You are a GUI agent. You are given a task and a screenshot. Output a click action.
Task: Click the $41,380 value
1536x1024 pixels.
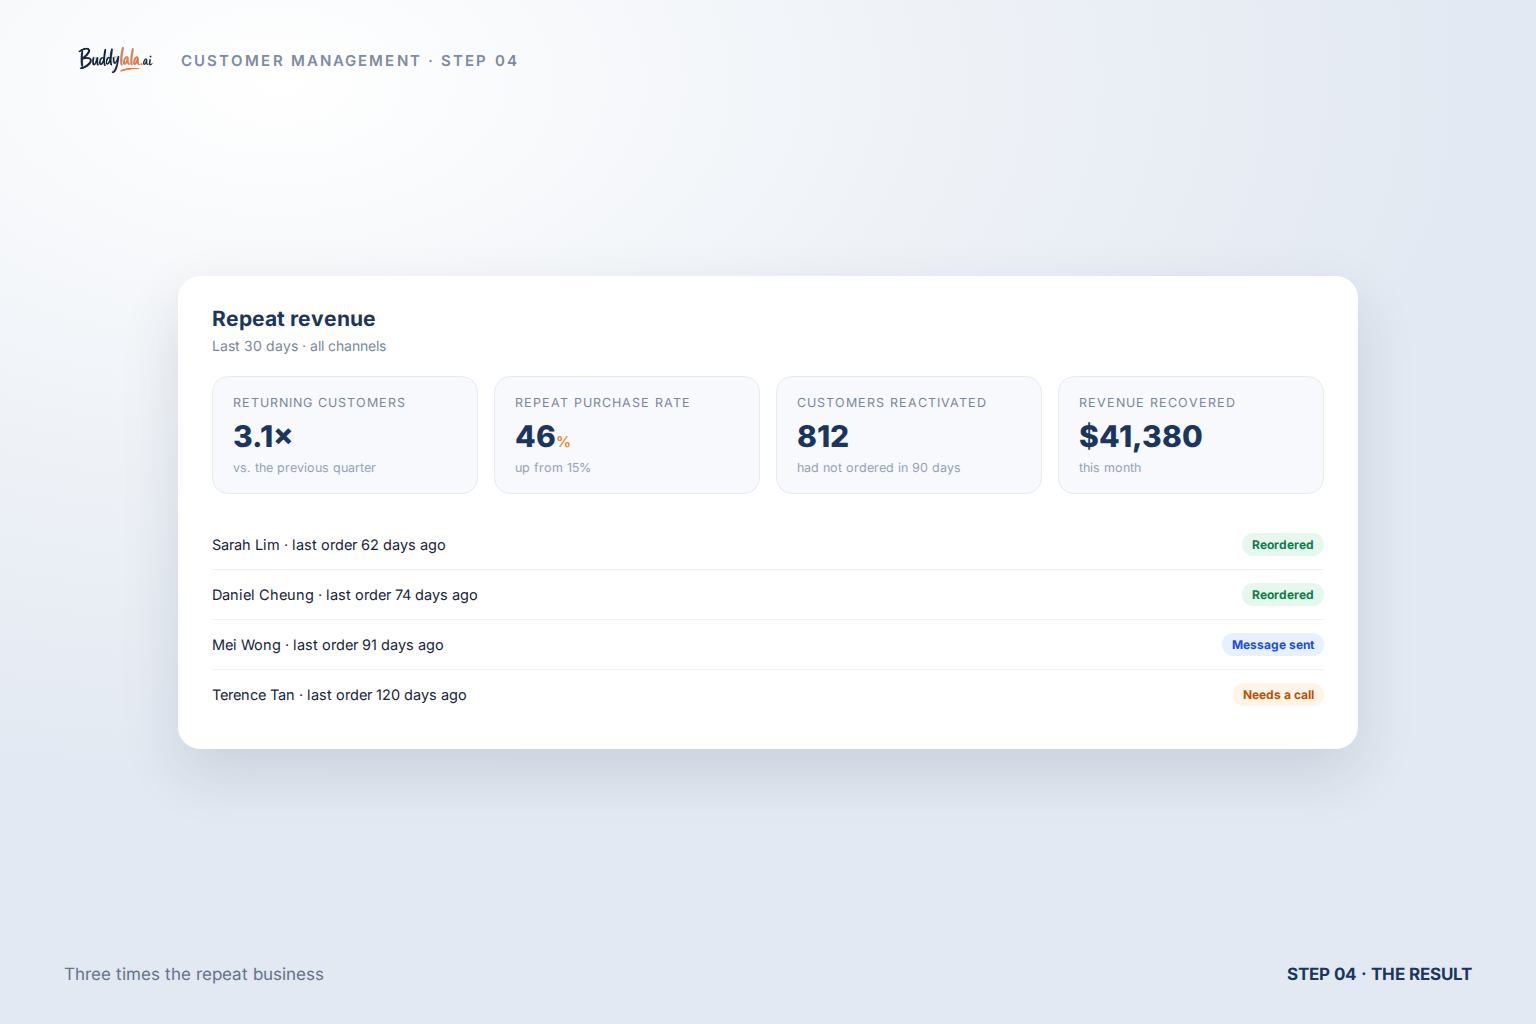pyautogui.click(x=1141, y=436)
